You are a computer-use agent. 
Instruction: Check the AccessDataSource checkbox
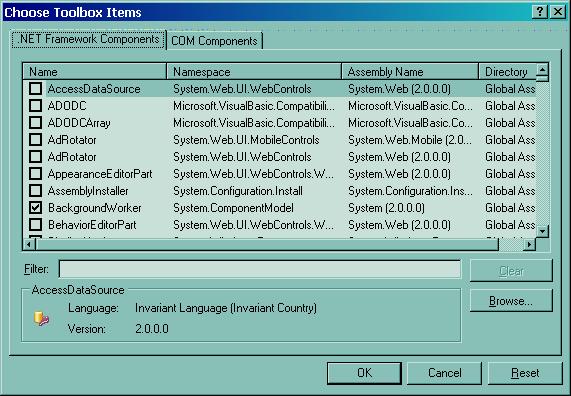tap(35, 89)
